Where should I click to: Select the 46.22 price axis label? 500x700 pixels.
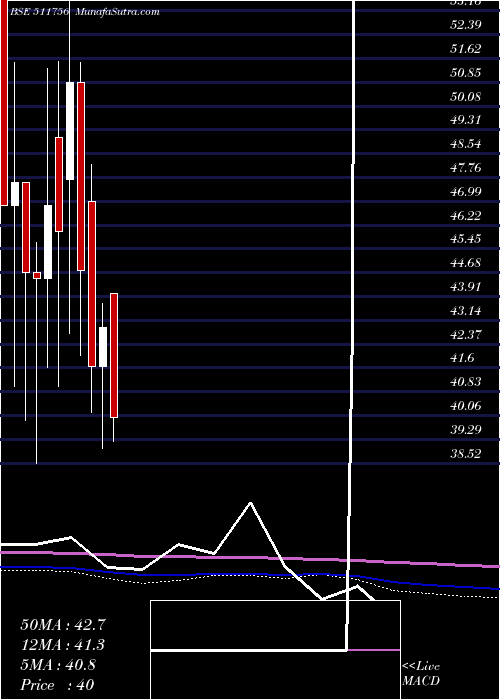(x=466, y=216)
